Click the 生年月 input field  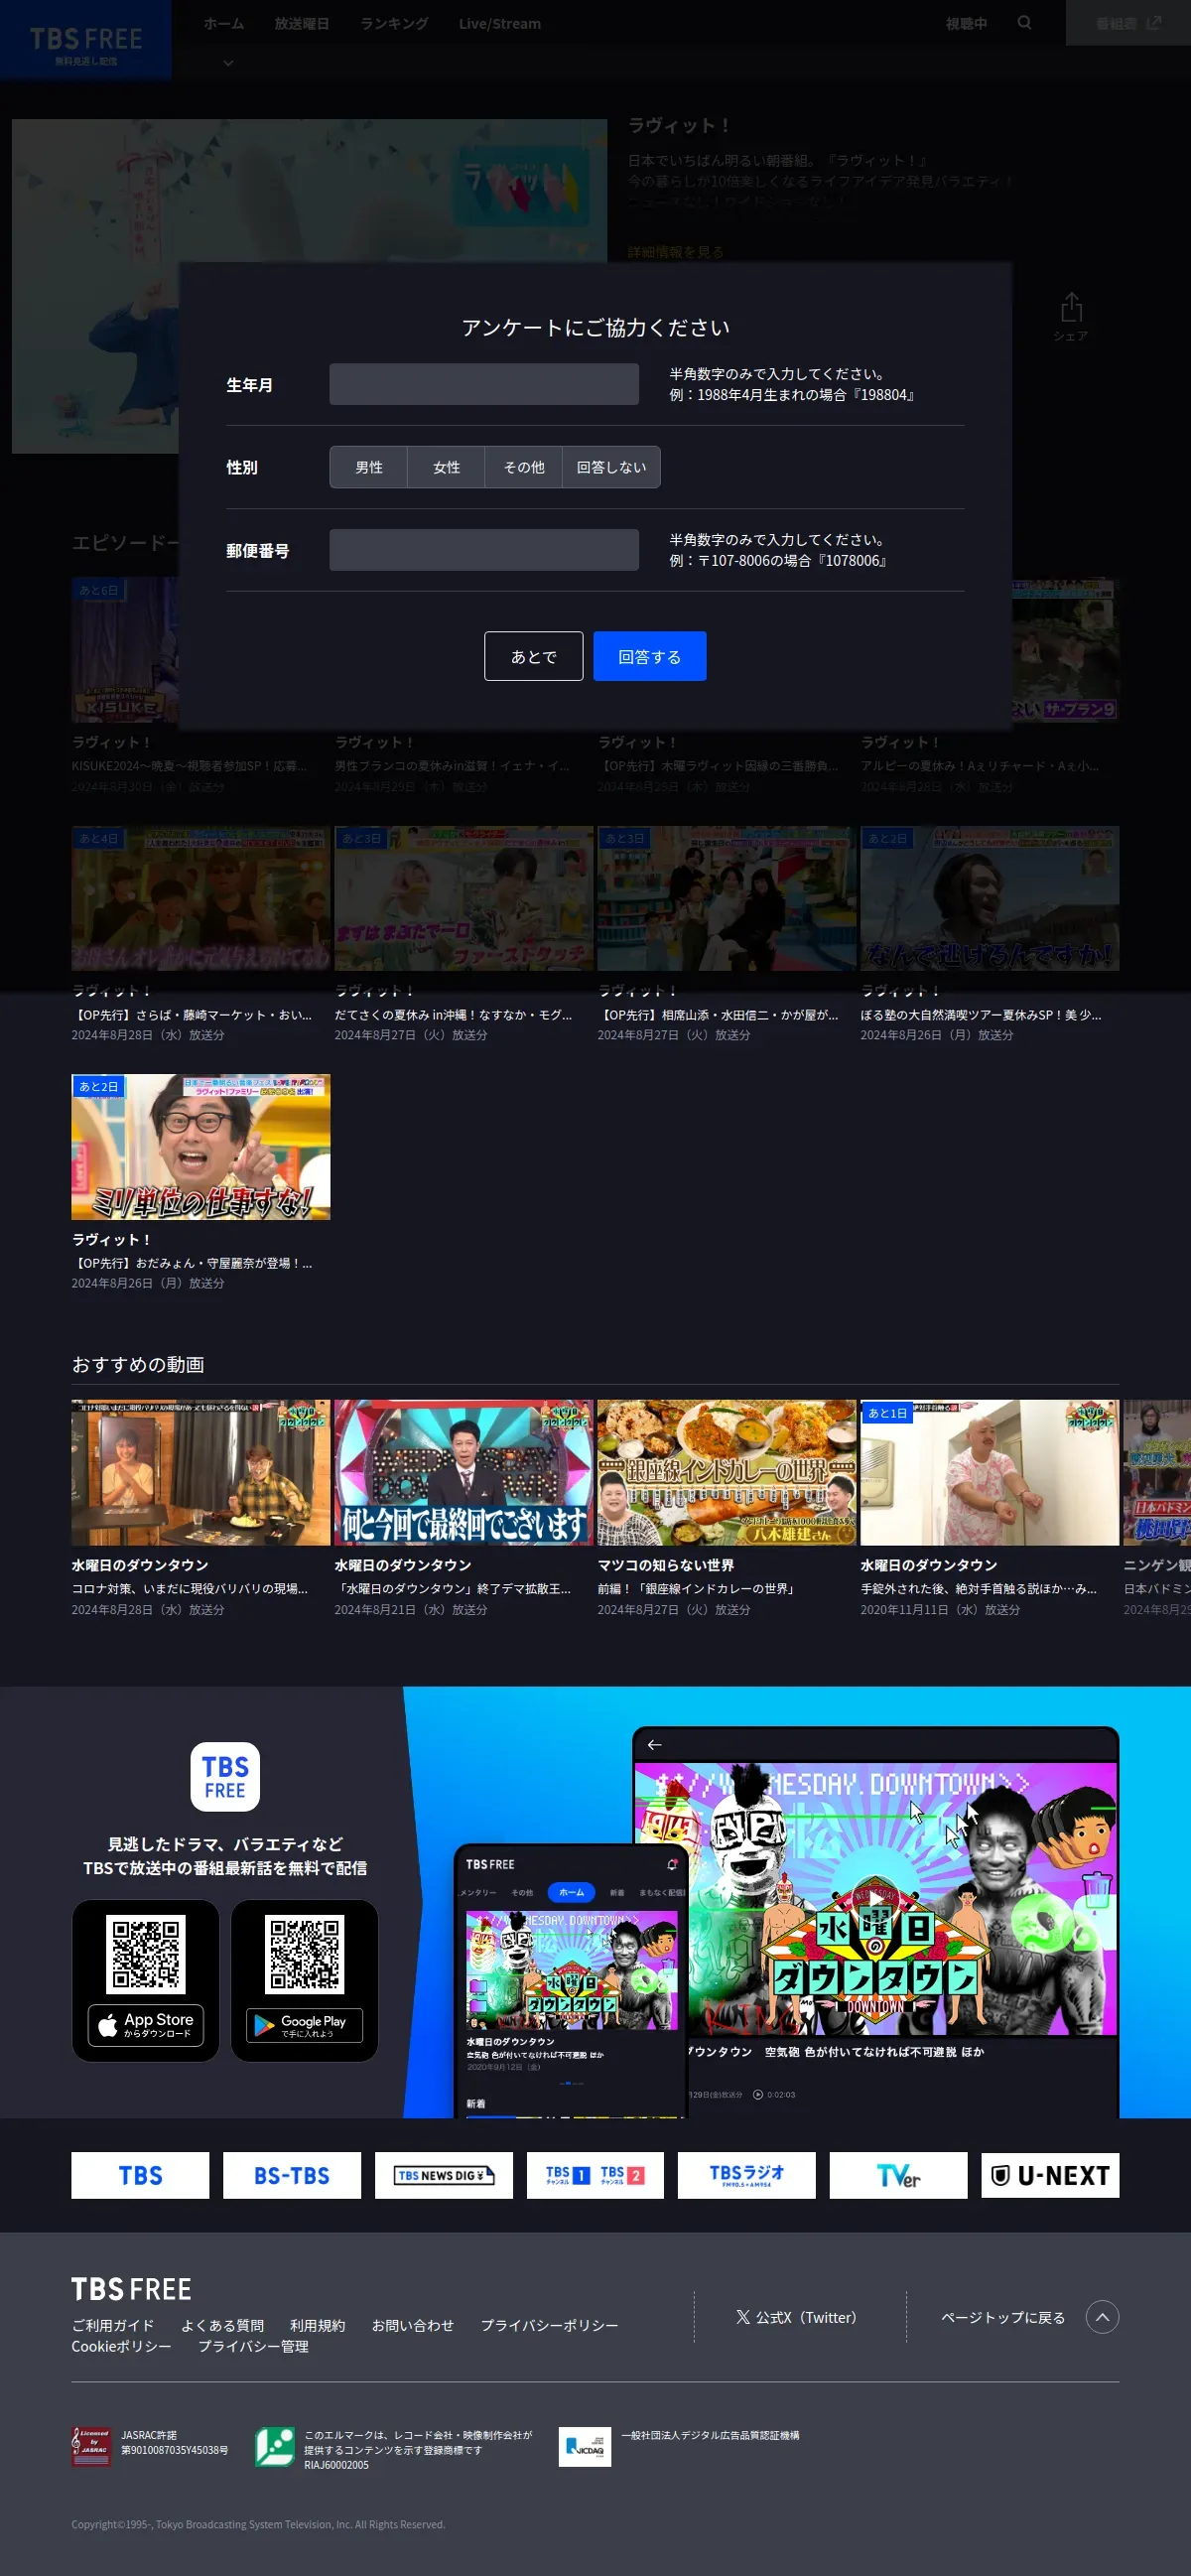pyautogui.click(x=484, y=384)
